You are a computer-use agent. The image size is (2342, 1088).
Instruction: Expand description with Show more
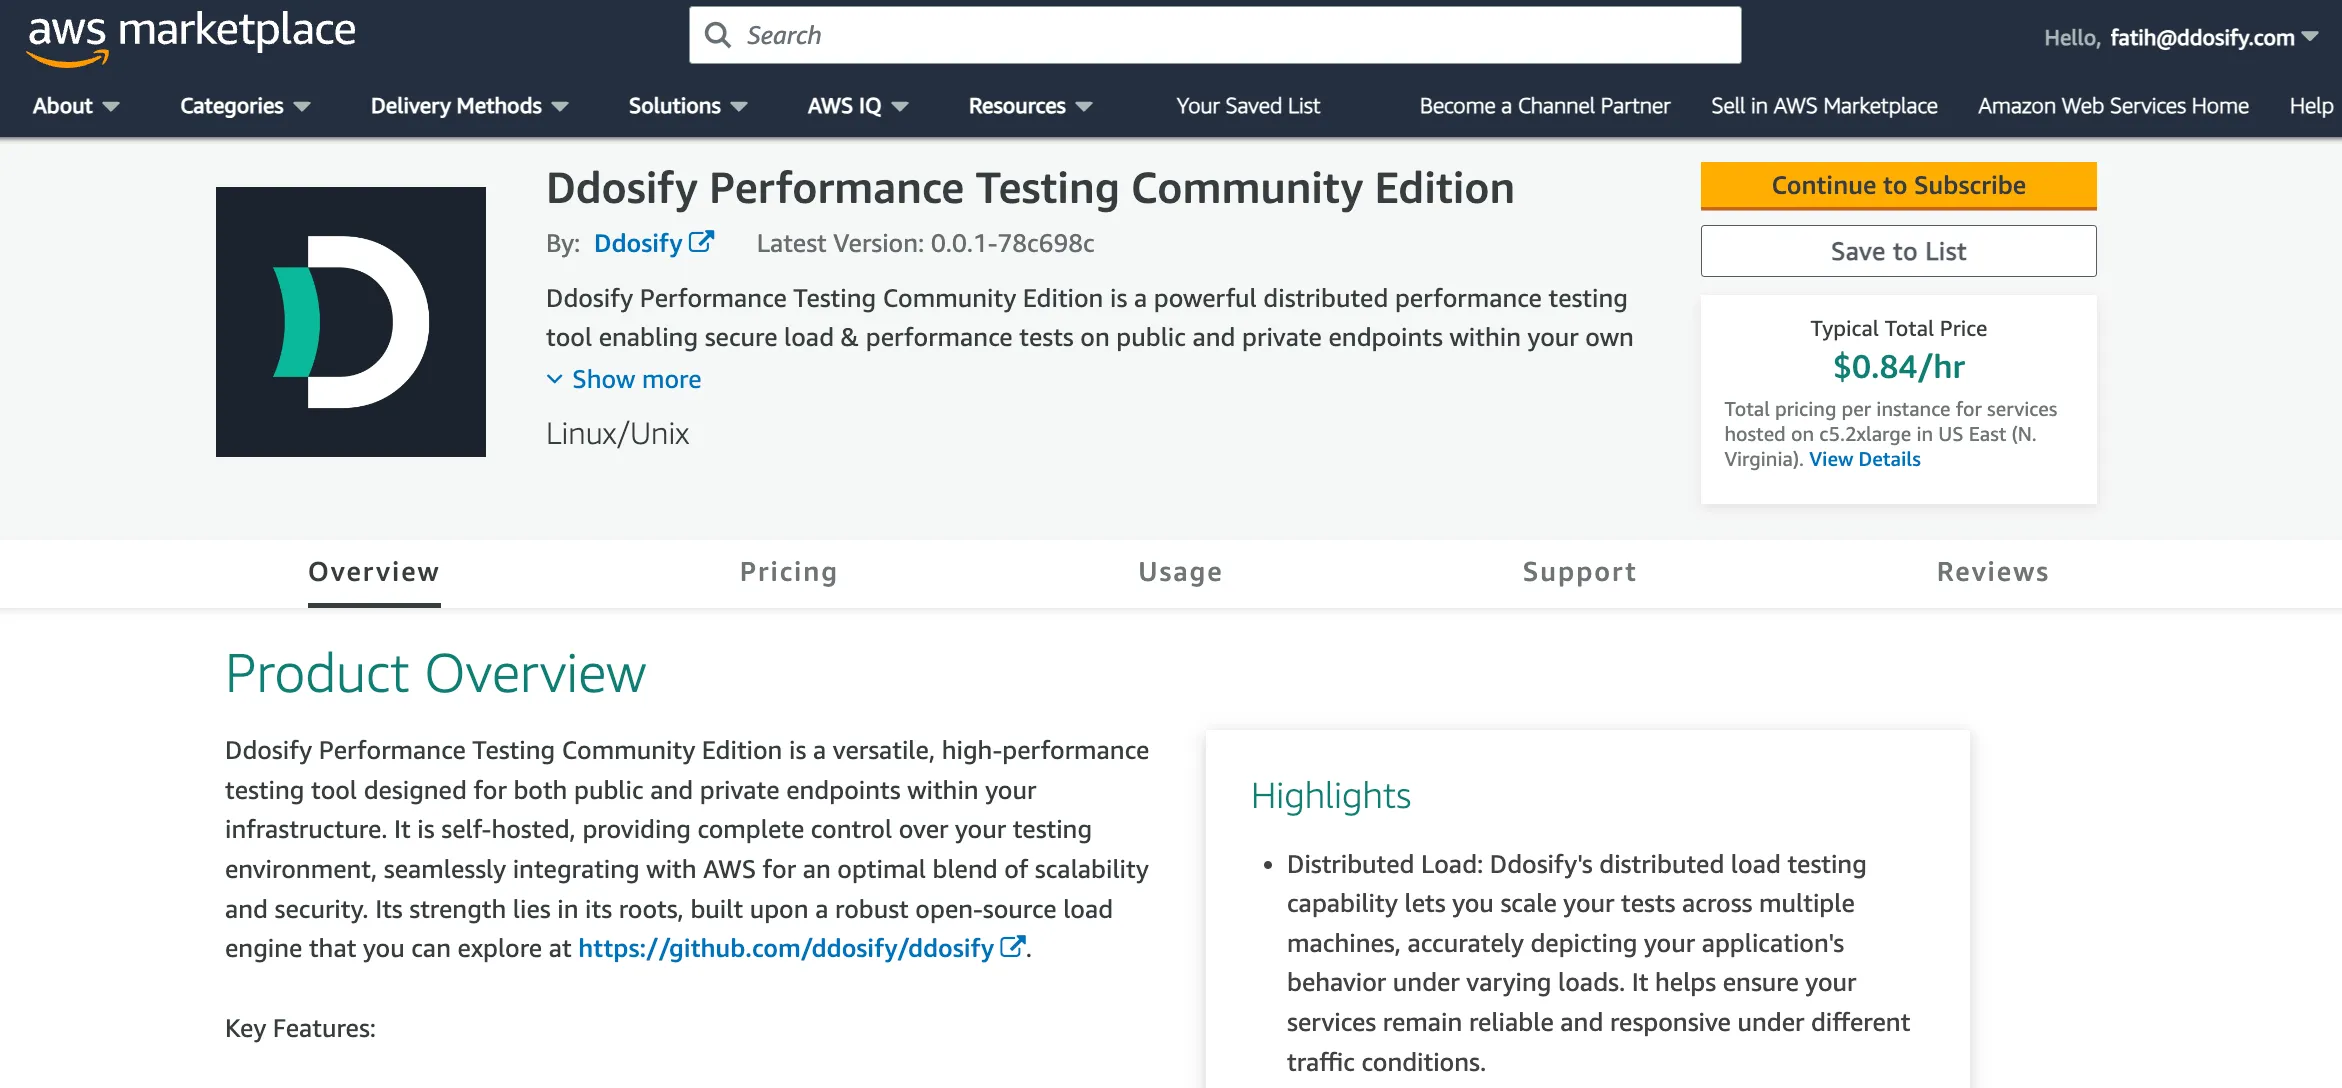coord(624,379)
